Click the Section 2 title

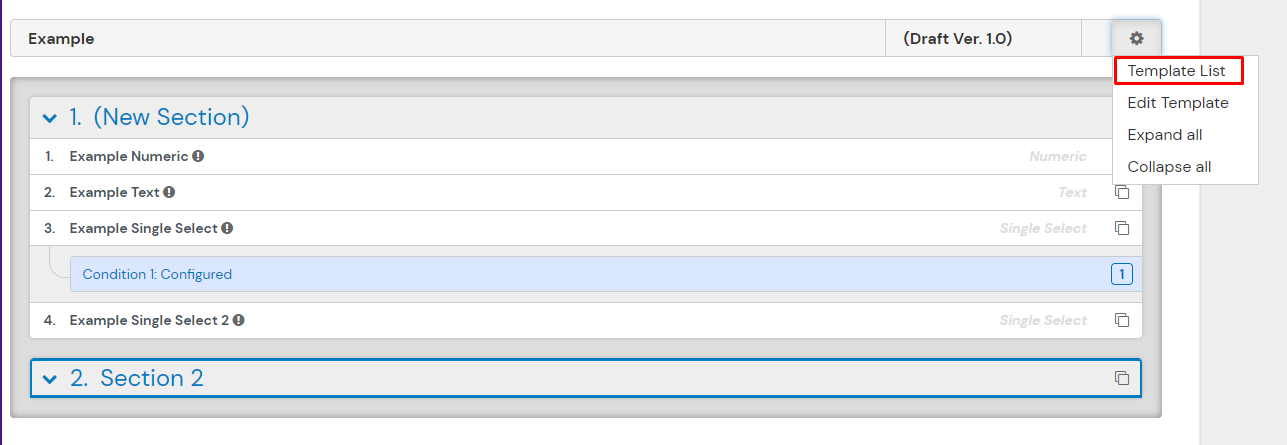151,378
